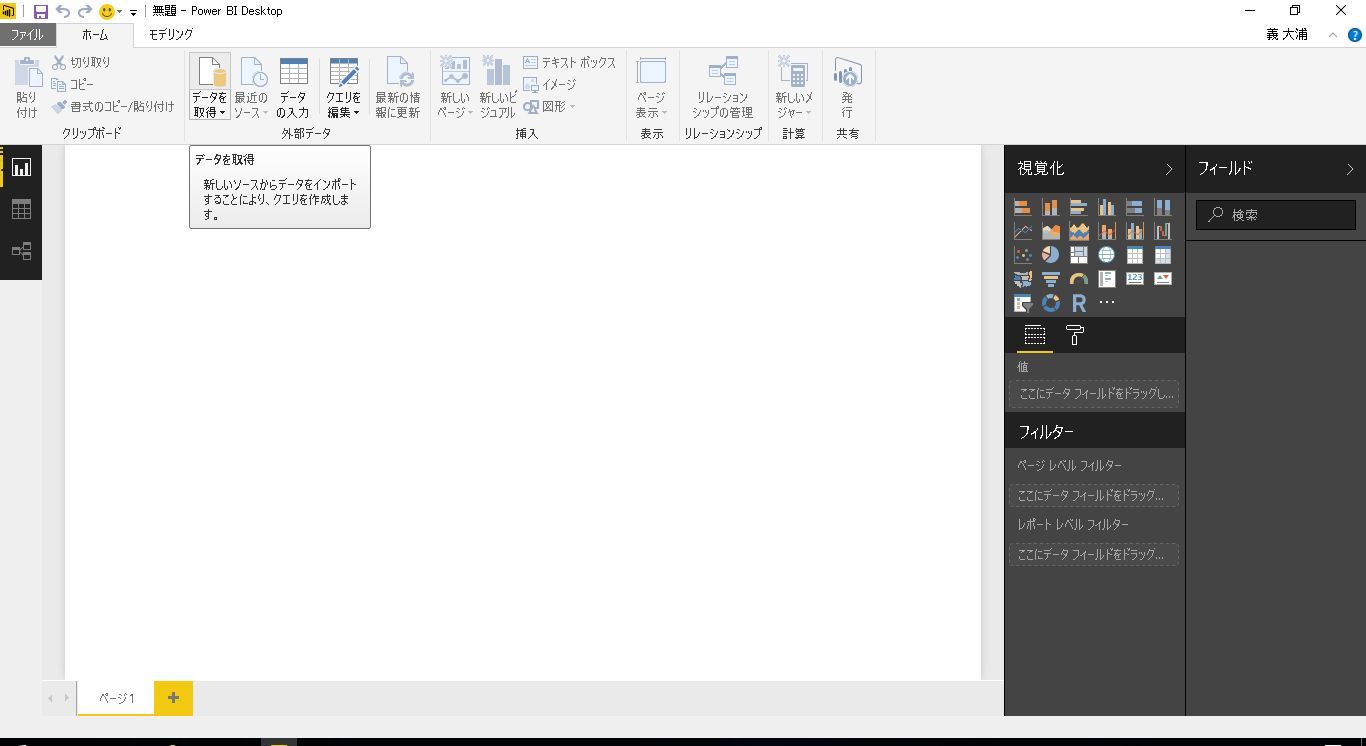The width and height of the screenshot is (1366, 746).
Task: Click the 新しいビジュアル button
Action: pyautogui.click(x=497, y=87)
